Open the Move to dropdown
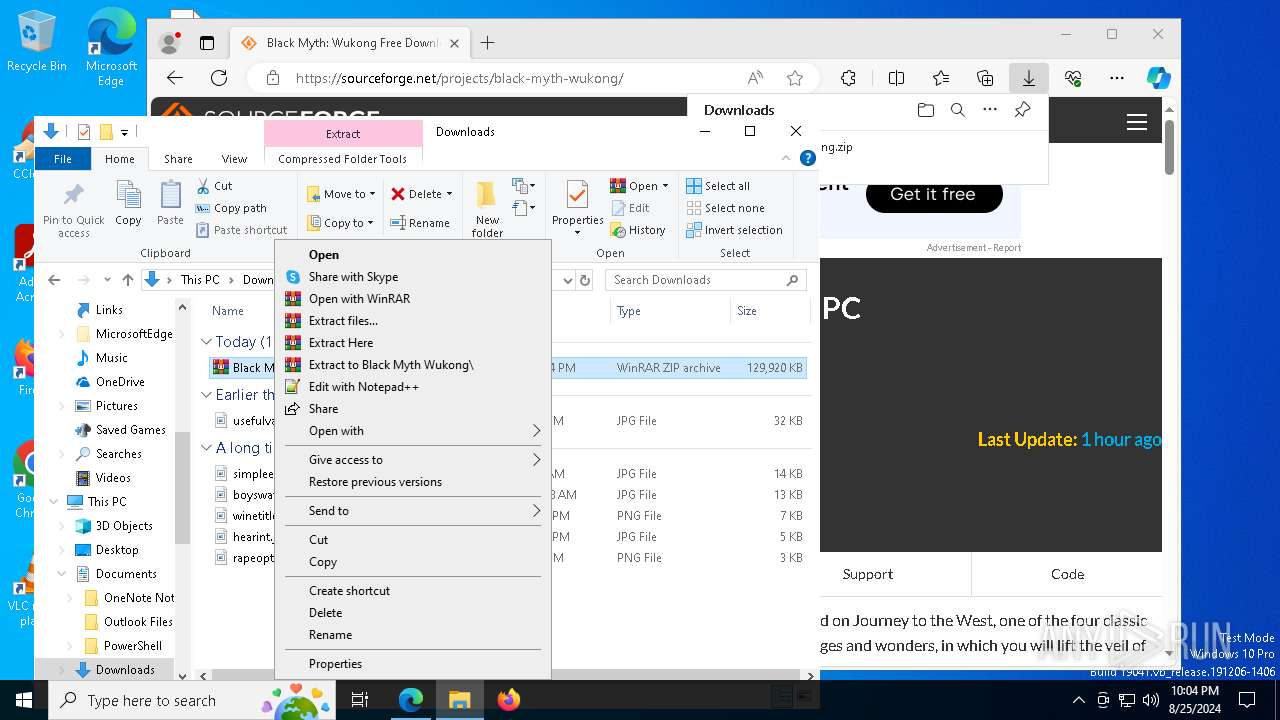 341,194
